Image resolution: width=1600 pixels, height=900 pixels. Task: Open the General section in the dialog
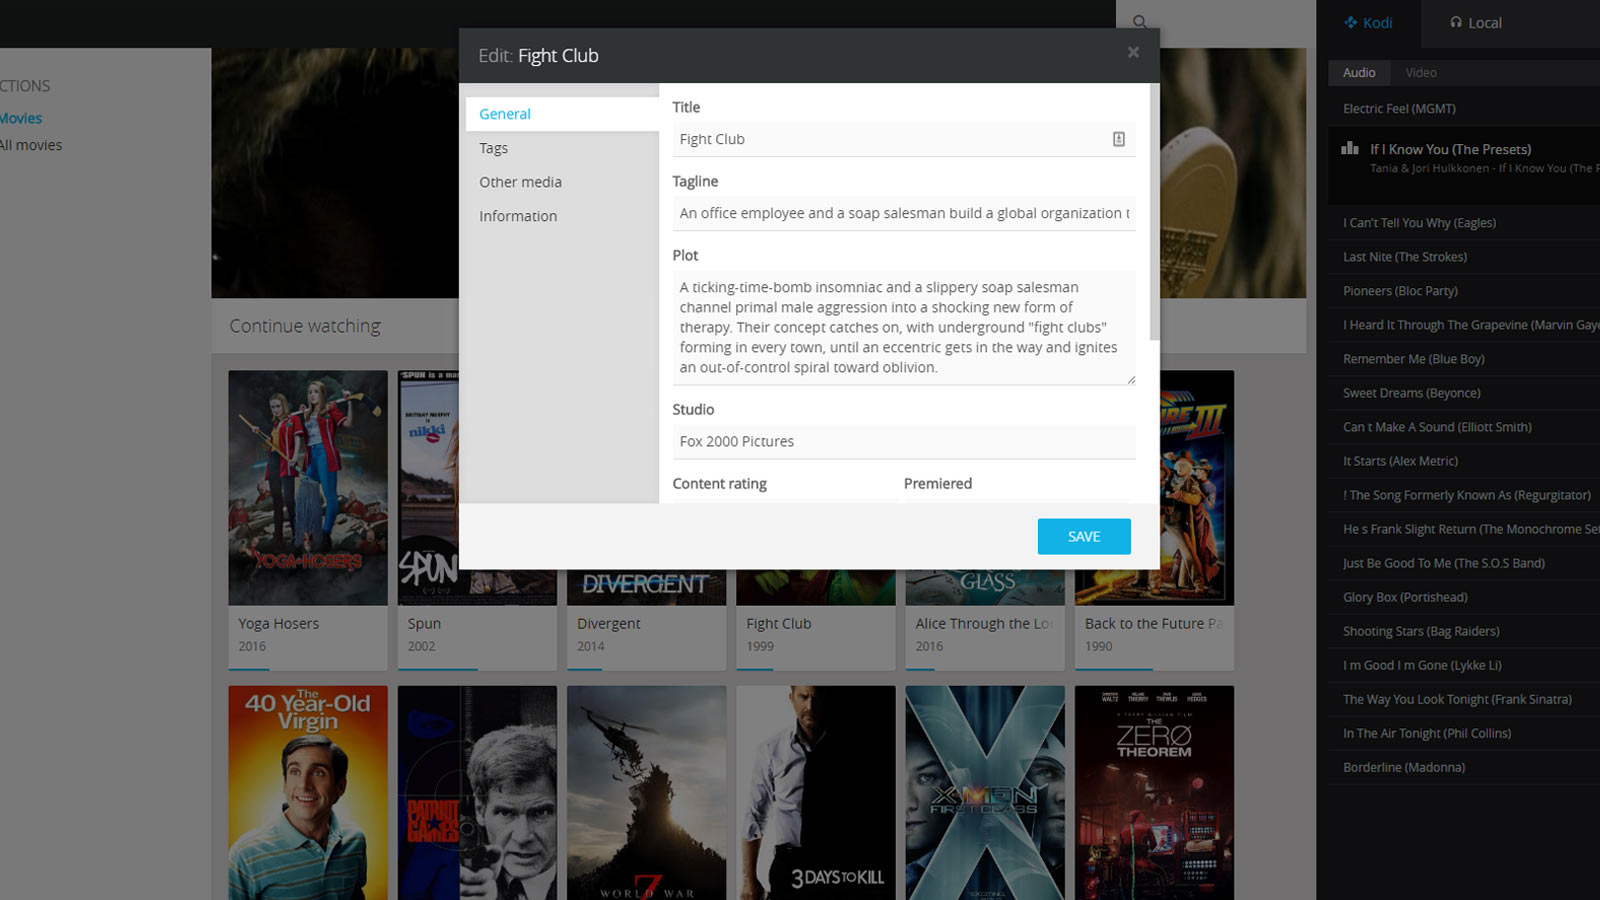(562, 114)
